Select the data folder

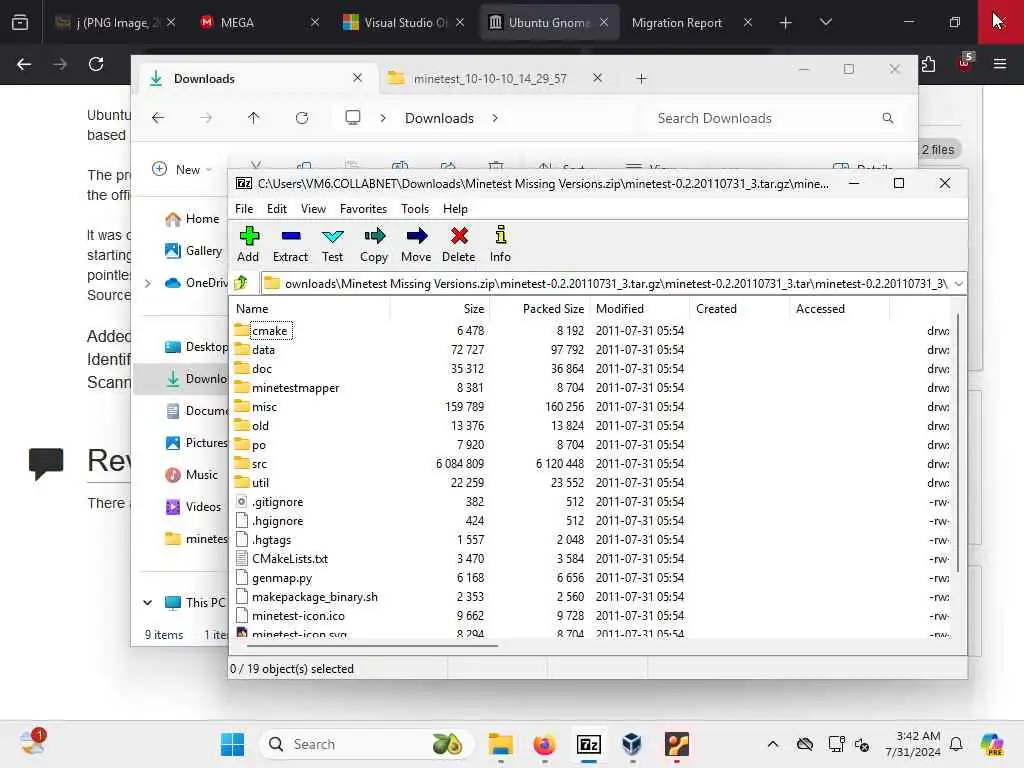(x=263, y=350)
